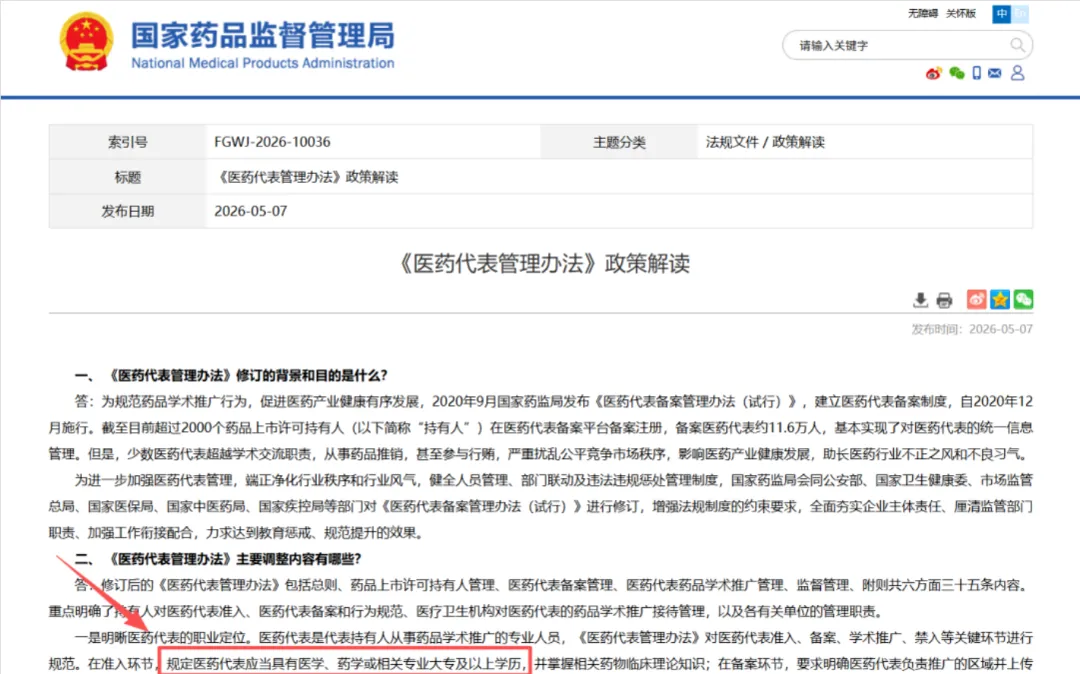This screenshot has height=674, width=1080.
Task: Switch language to English (En)
Action: tap(1020, 14)
